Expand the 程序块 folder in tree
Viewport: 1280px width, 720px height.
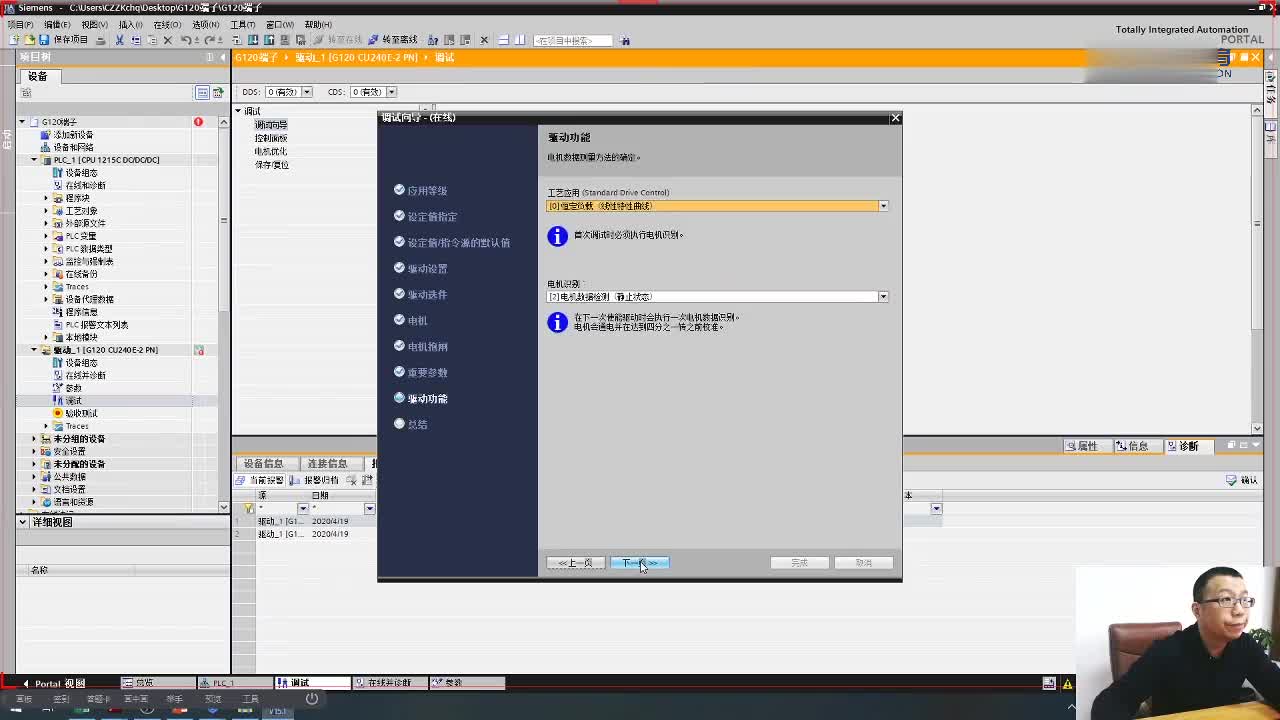click(45, 198)
